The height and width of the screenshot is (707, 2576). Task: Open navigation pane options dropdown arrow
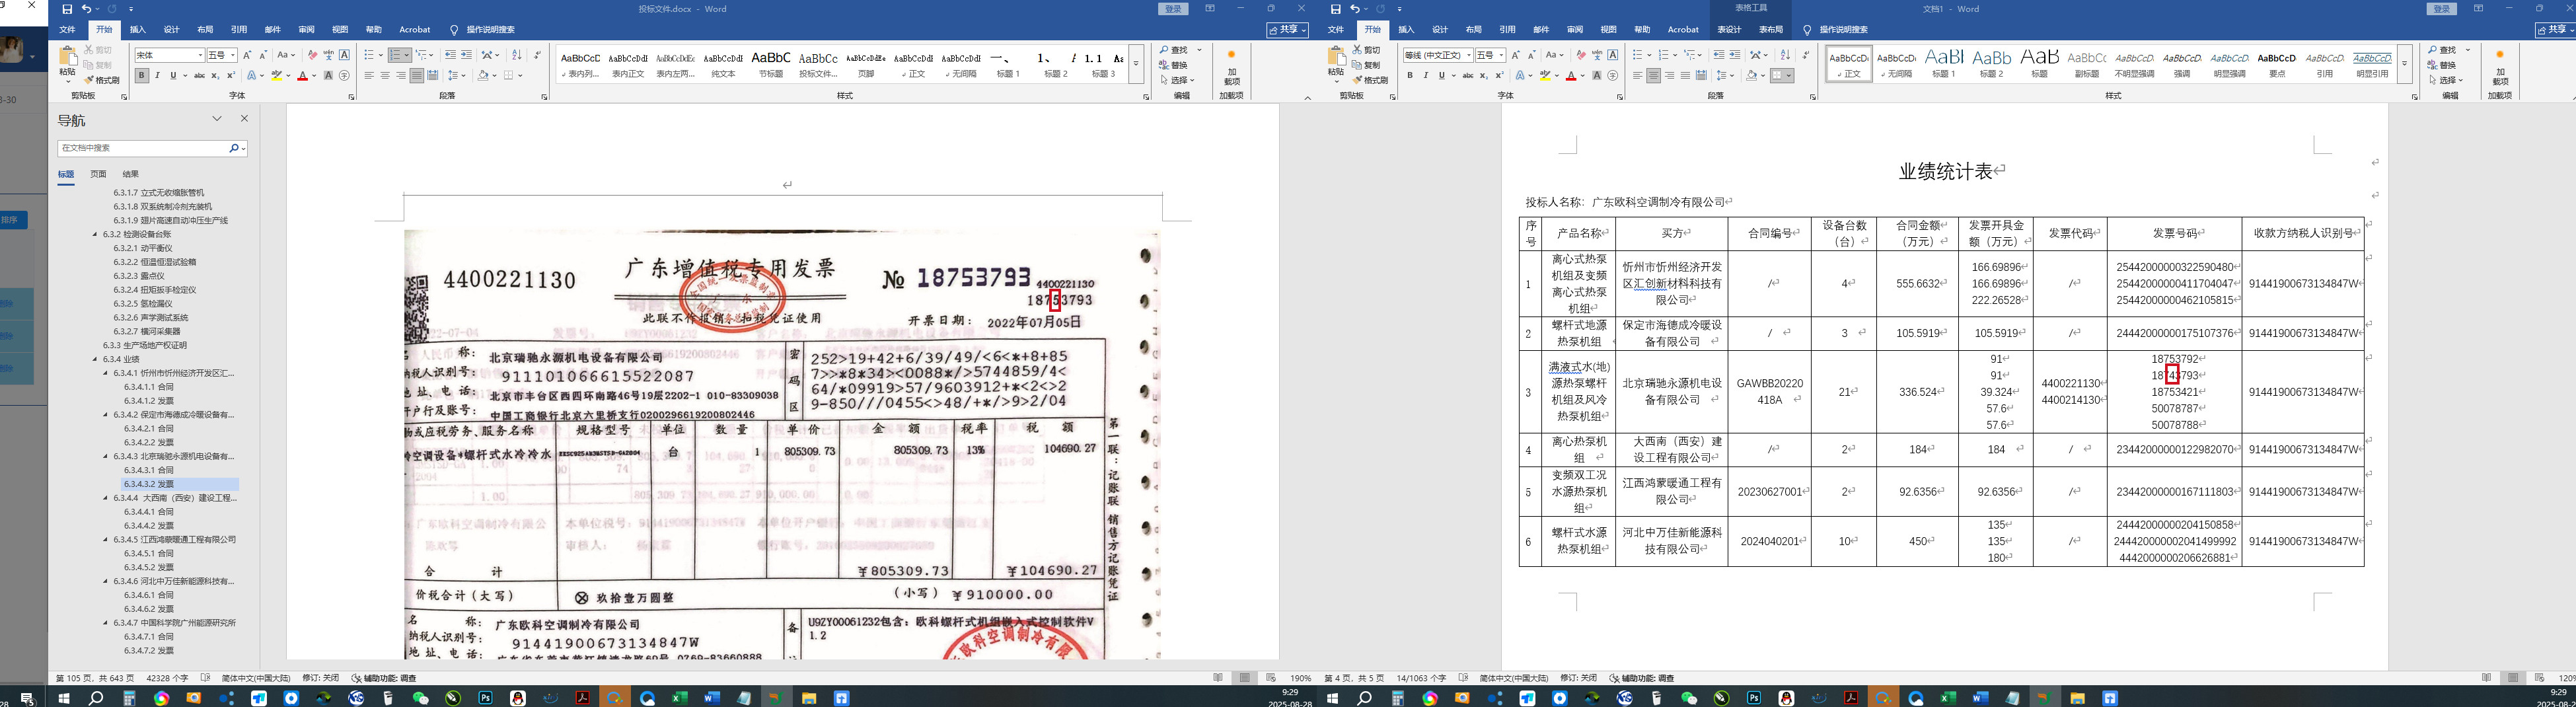tap(217, 119)
